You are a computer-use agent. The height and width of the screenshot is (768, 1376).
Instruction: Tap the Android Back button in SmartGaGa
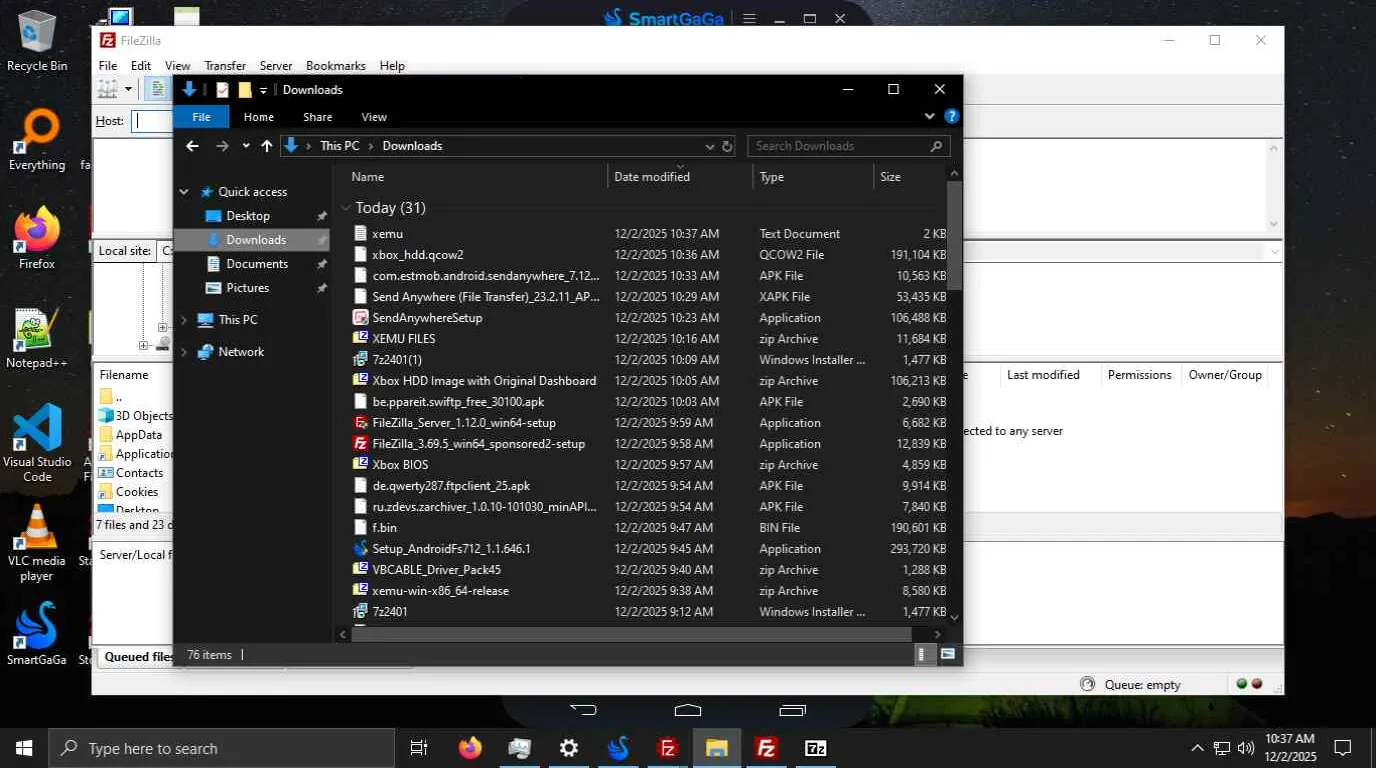coord(583,710)
